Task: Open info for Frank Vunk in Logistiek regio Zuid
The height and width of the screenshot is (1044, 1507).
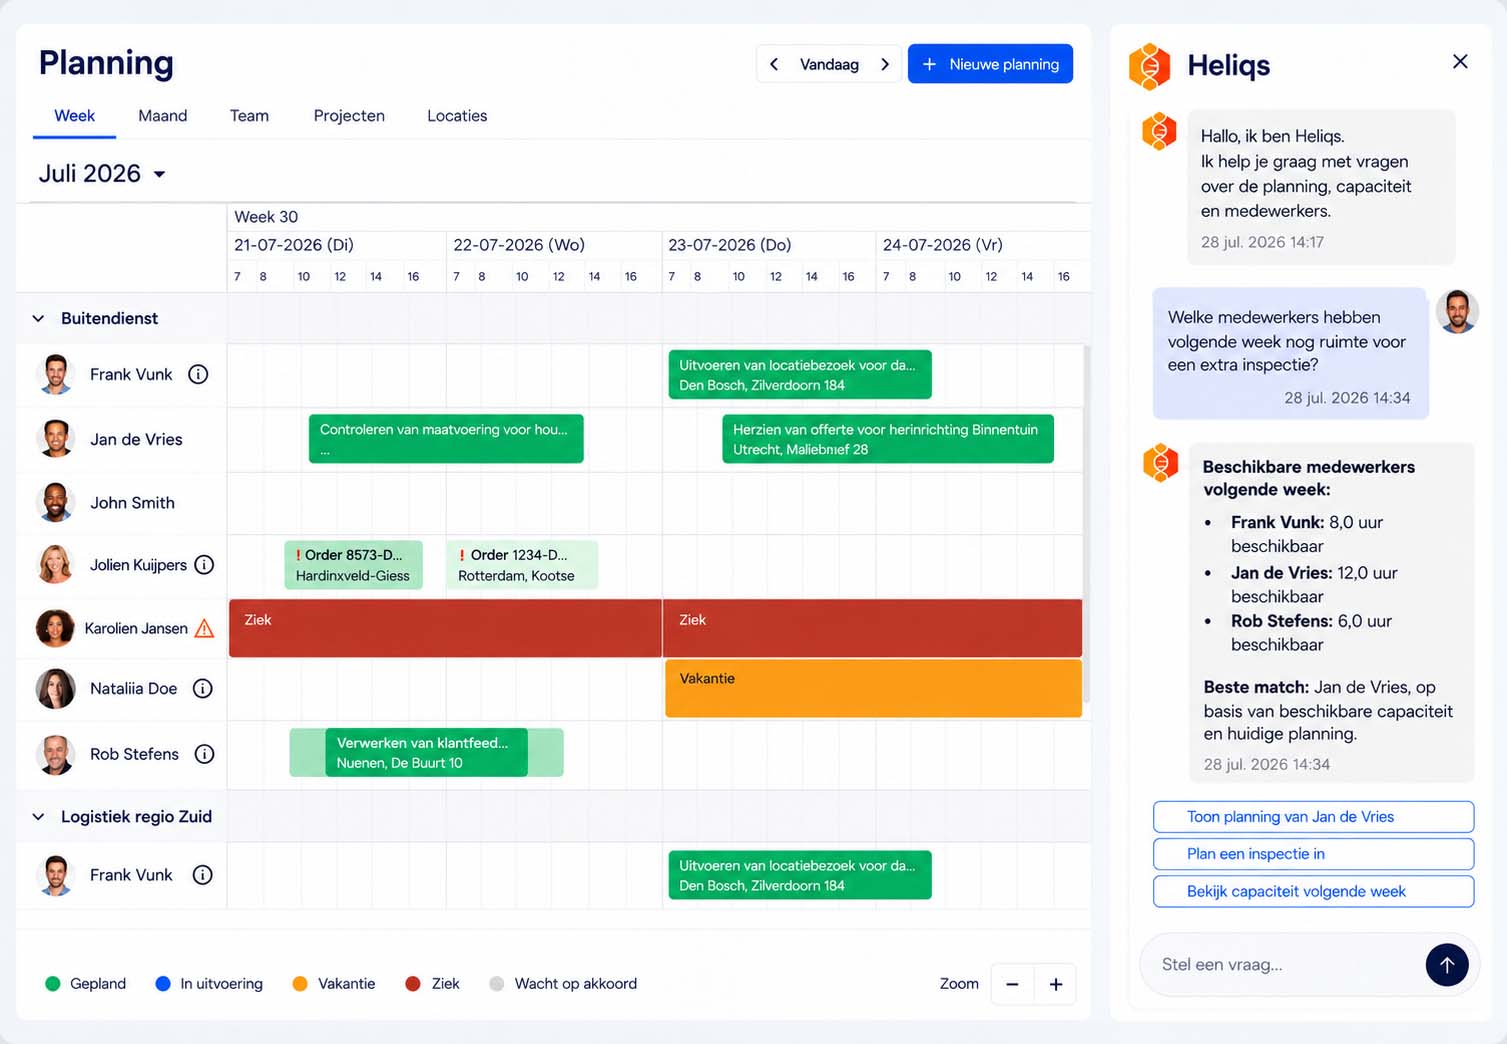Action: (x=203, y=875)
